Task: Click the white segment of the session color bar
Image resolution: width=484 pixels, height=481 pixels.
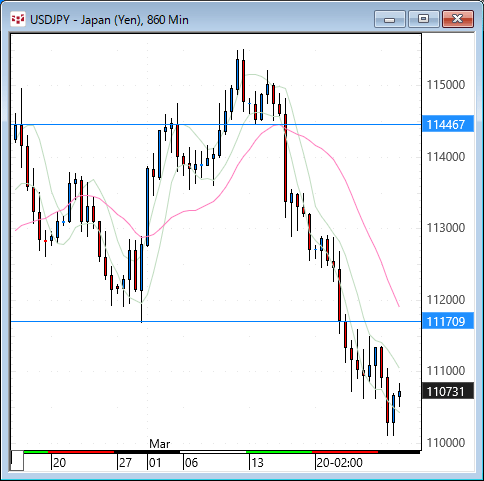Action: coord(213,452)
